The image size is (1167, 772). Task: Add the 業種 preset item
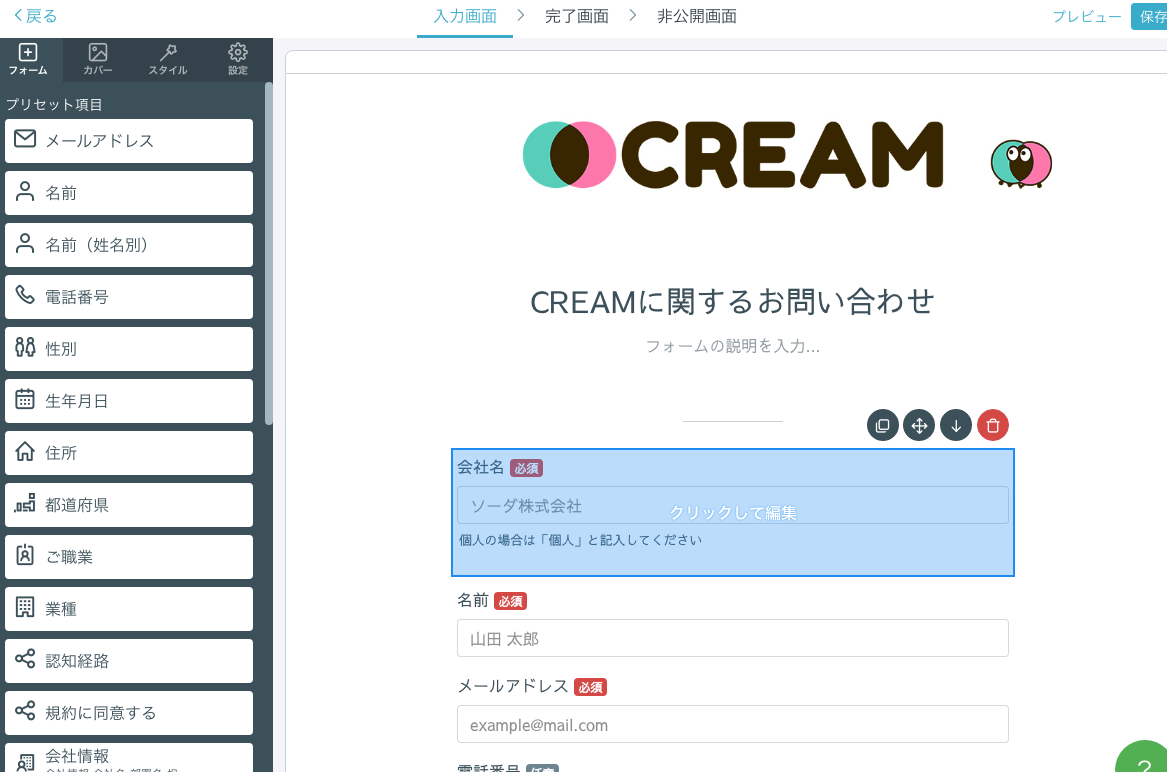click(x=129, y=609)
